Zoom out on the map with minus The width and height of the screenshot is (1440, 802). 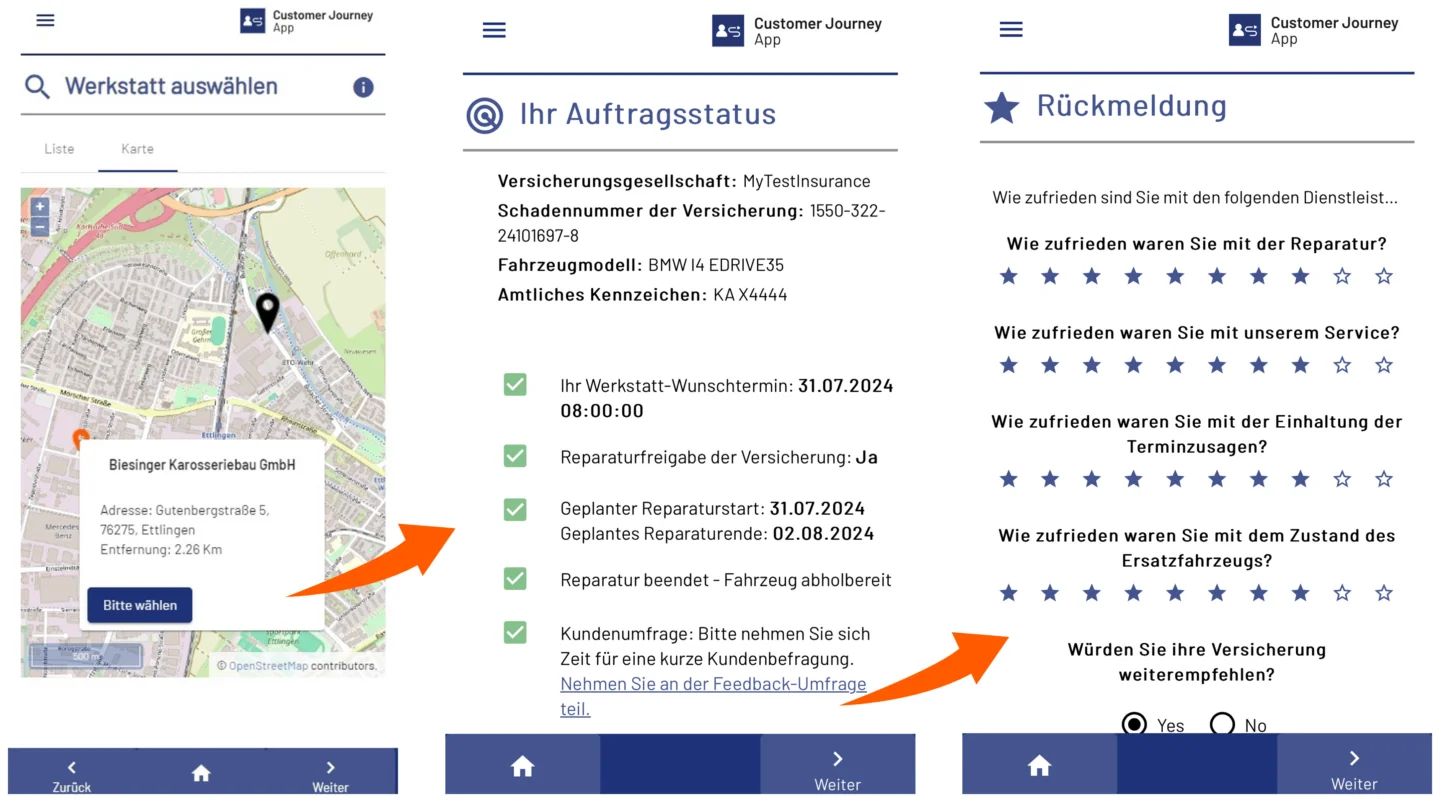pyautogui.click(x=39, y=226)
